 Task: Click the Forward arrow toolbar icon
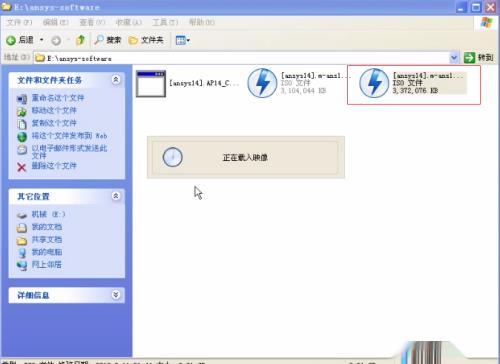(x=56, y=40)
